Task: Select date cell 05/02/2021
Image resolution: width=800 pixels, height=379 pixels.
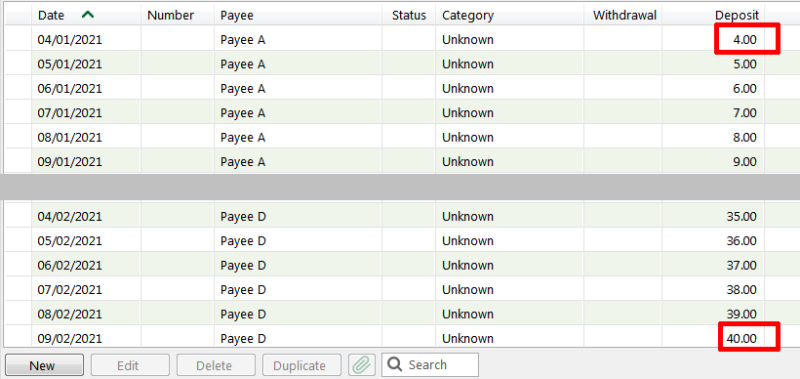Action: point(70,240)
